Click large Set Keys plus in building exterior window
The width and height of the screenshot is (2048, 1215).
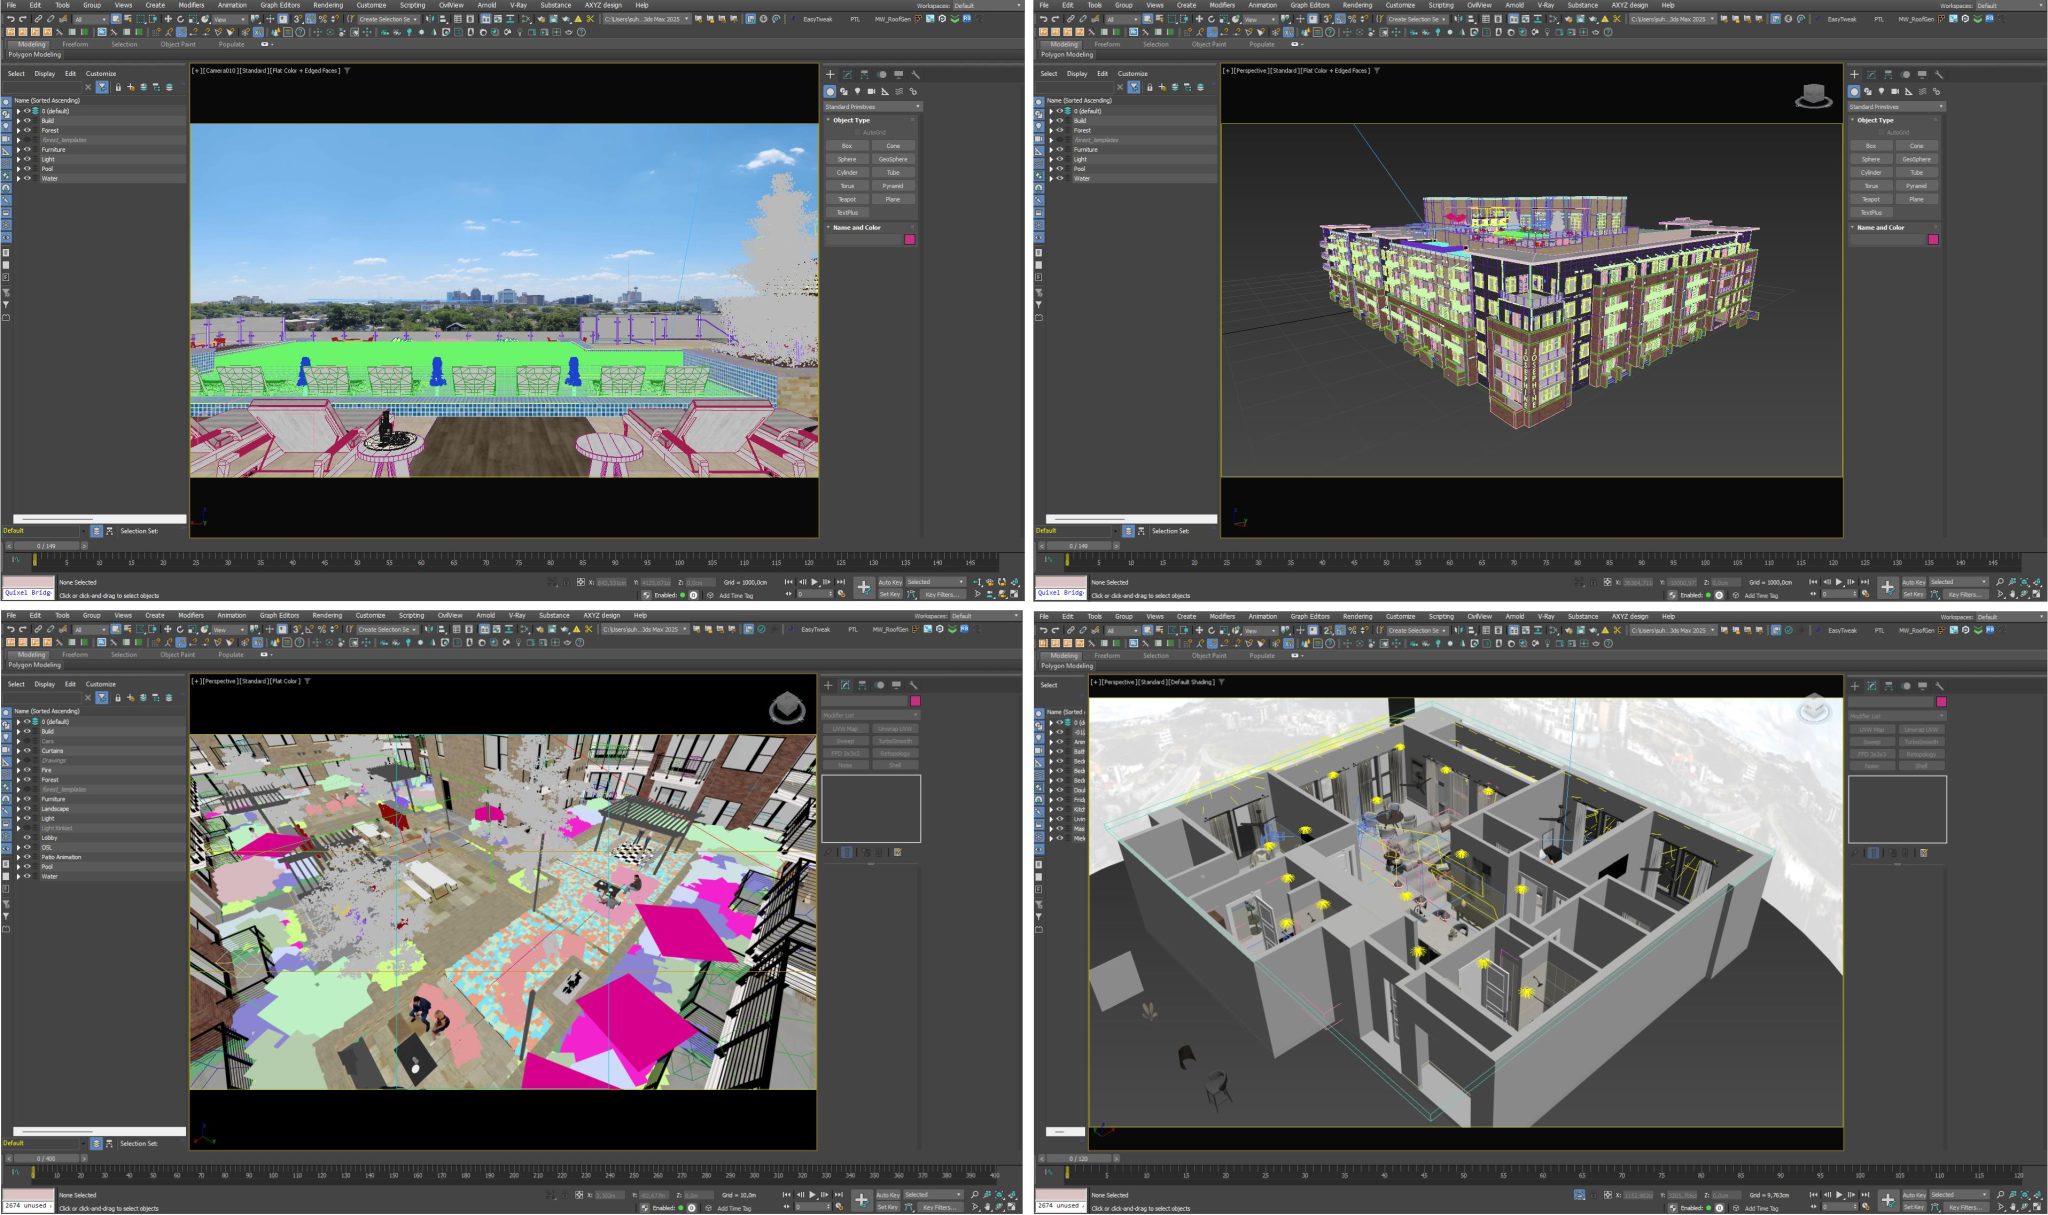coord(1887,587)
